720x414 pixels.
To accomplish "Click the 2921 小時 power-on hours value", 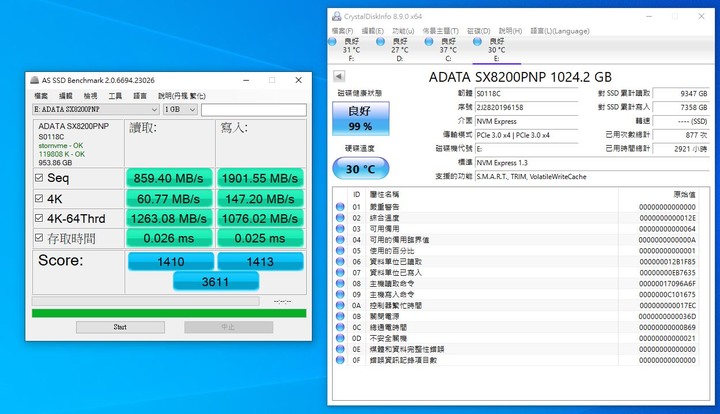I will [681, 149].
